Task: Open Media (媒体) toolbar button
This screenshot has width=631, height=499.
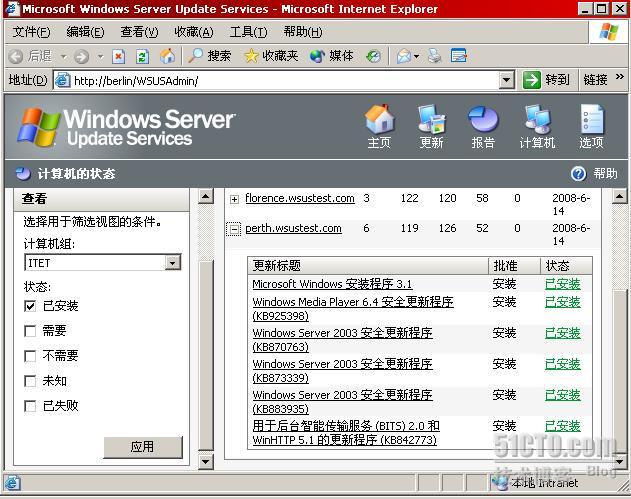Action: coord(332,56)
